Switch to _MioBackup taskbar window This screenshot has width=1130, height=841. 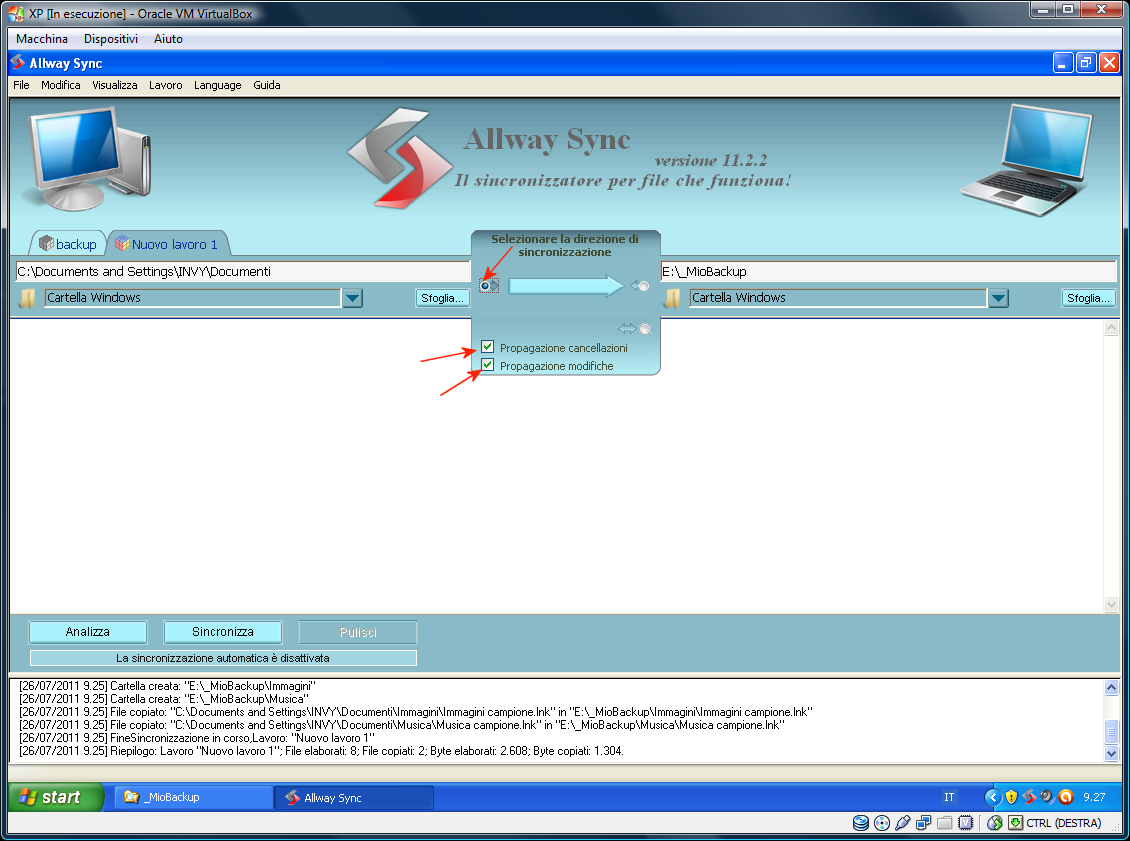[193, 797]
